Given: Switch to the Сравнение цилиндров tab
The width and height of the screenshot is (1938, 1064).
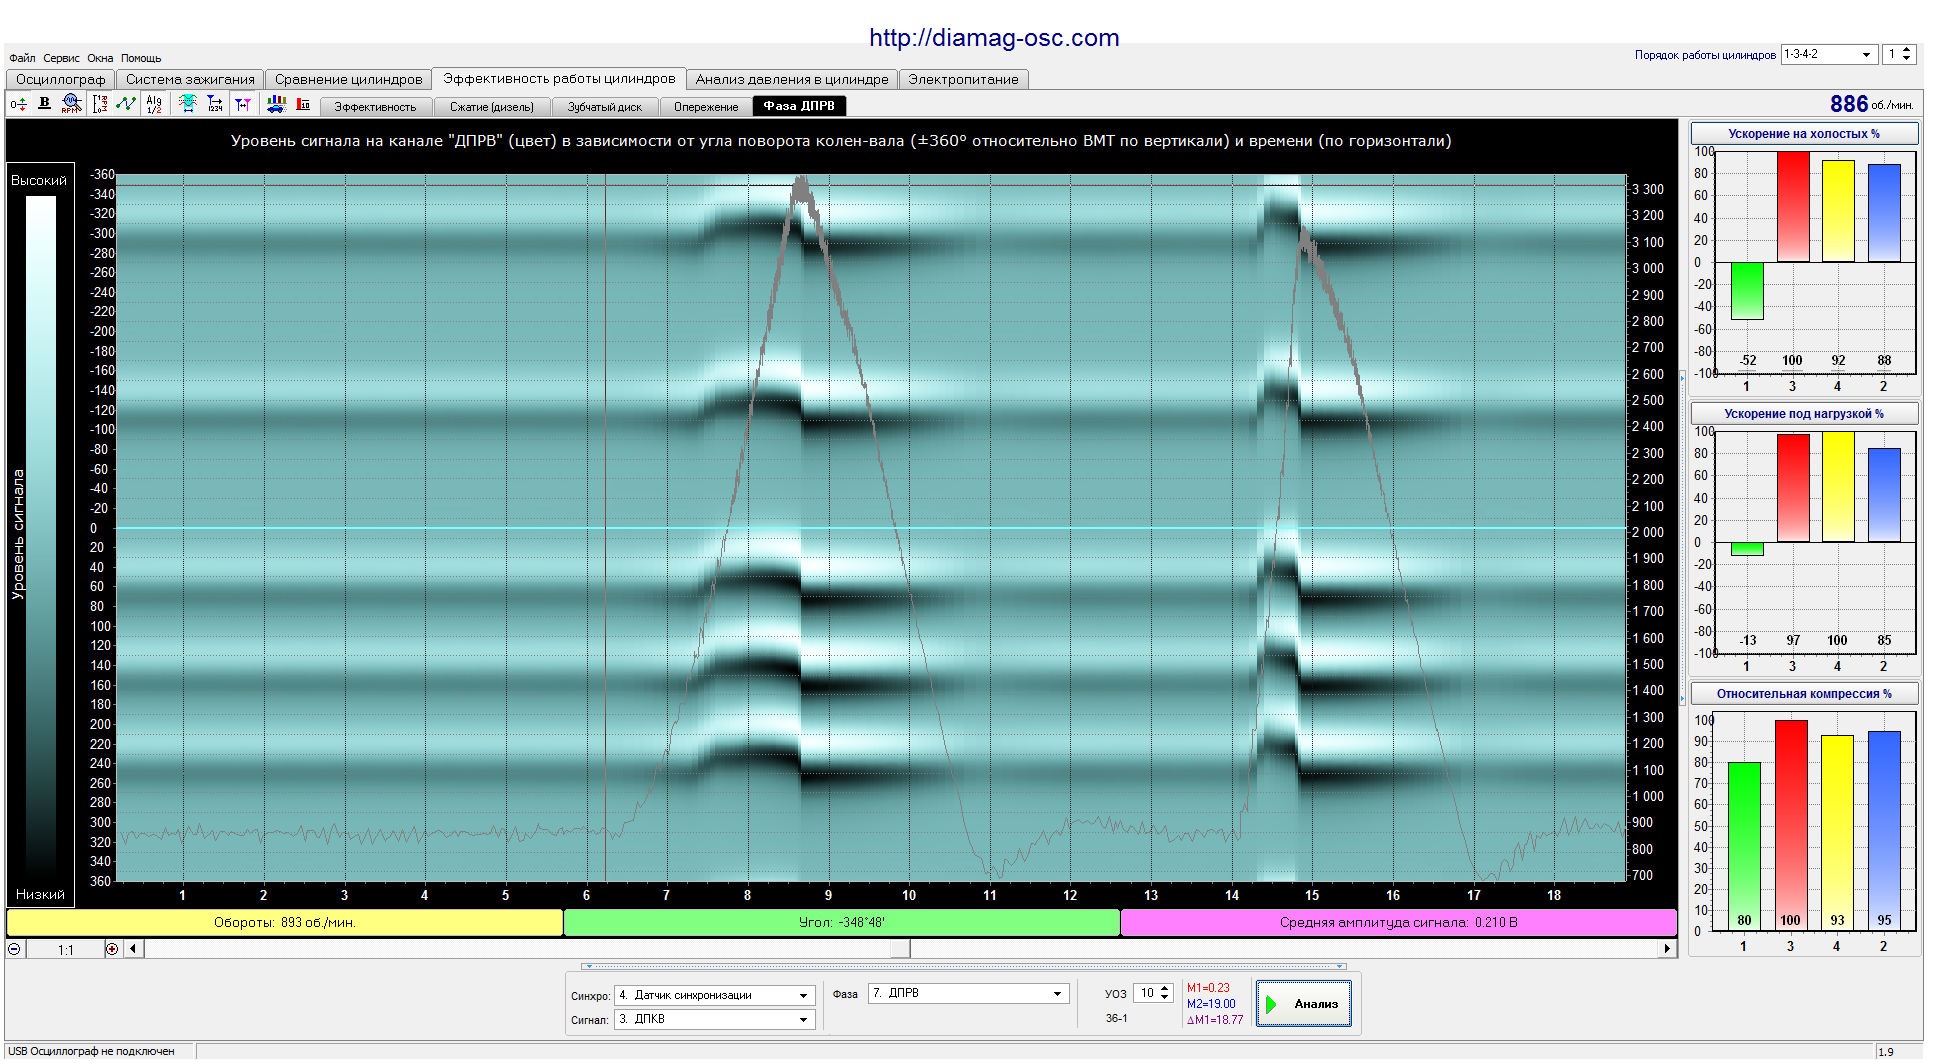Looking at the screenshot, I should (x=349, y=79).
